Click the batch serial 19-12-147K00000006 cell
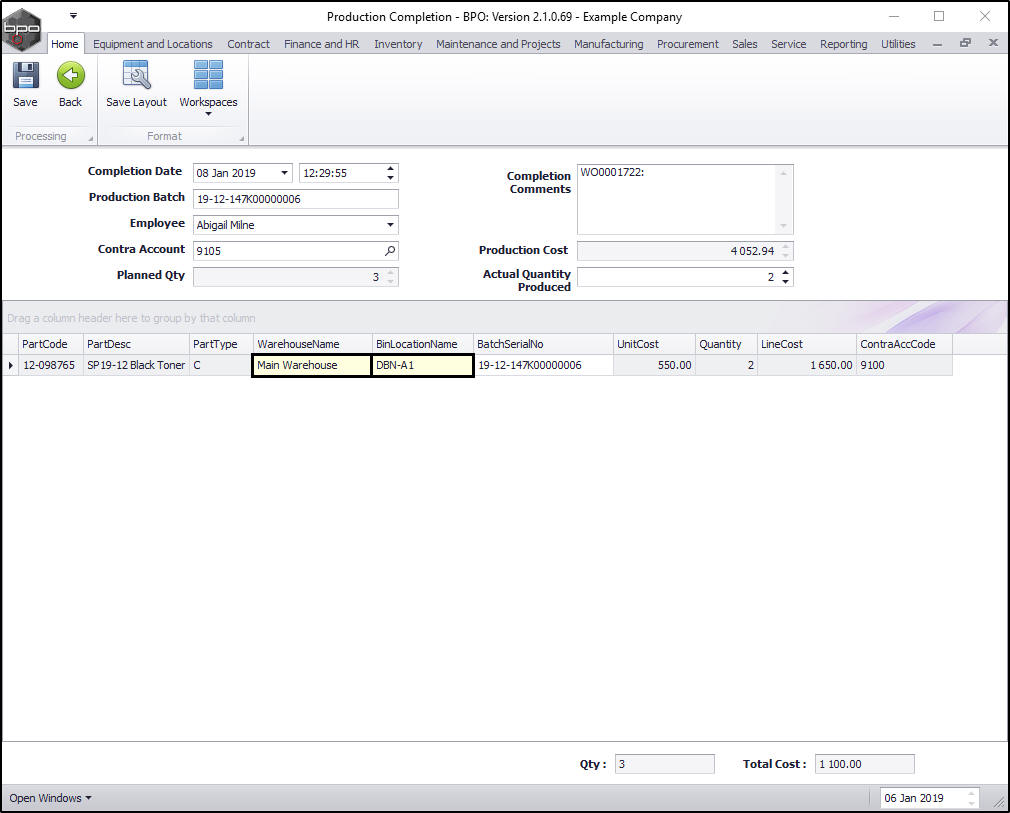Image resolution: width=1010 pixels, height=813 pixels. coord(543,365)
